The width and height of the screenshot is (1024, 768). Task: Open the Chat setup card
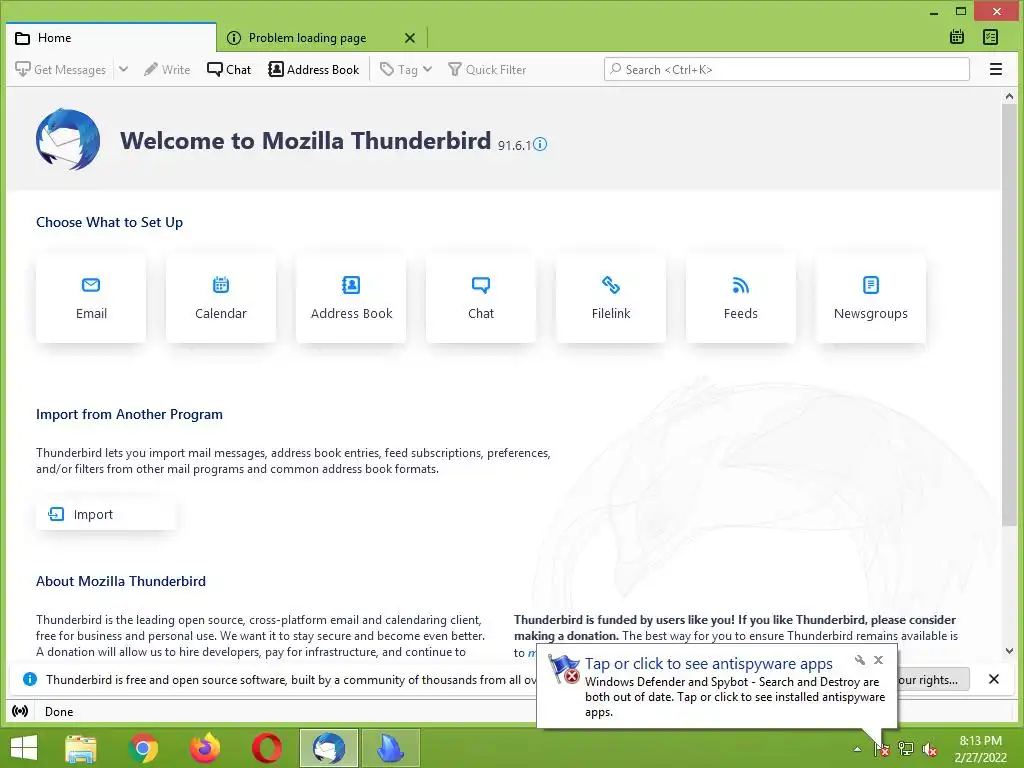pyautogui.click(x=481, y=299)
